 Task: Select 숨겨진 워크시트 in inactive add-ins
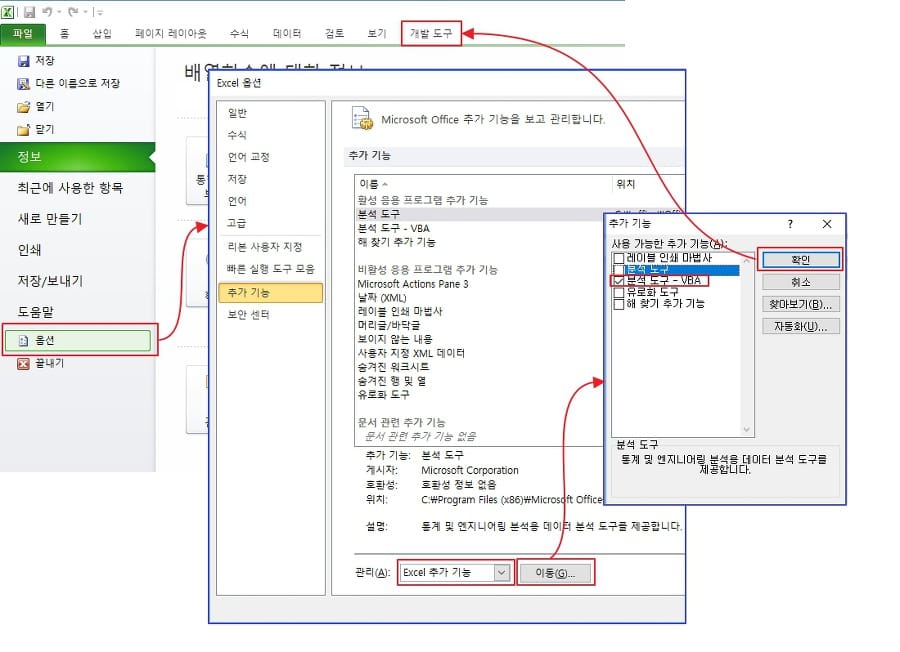[393, 367]
